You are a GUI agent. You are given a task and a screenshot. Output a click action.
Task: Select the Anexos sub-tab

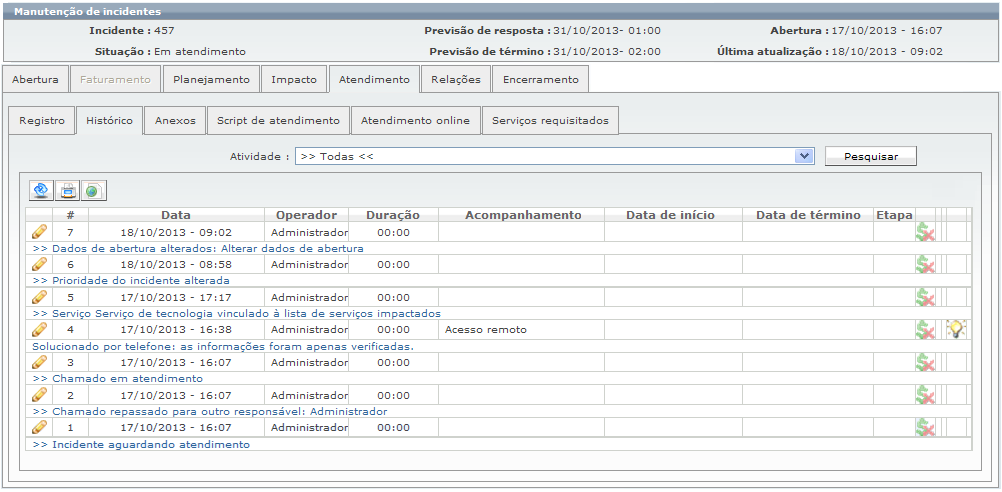[175, 120]
